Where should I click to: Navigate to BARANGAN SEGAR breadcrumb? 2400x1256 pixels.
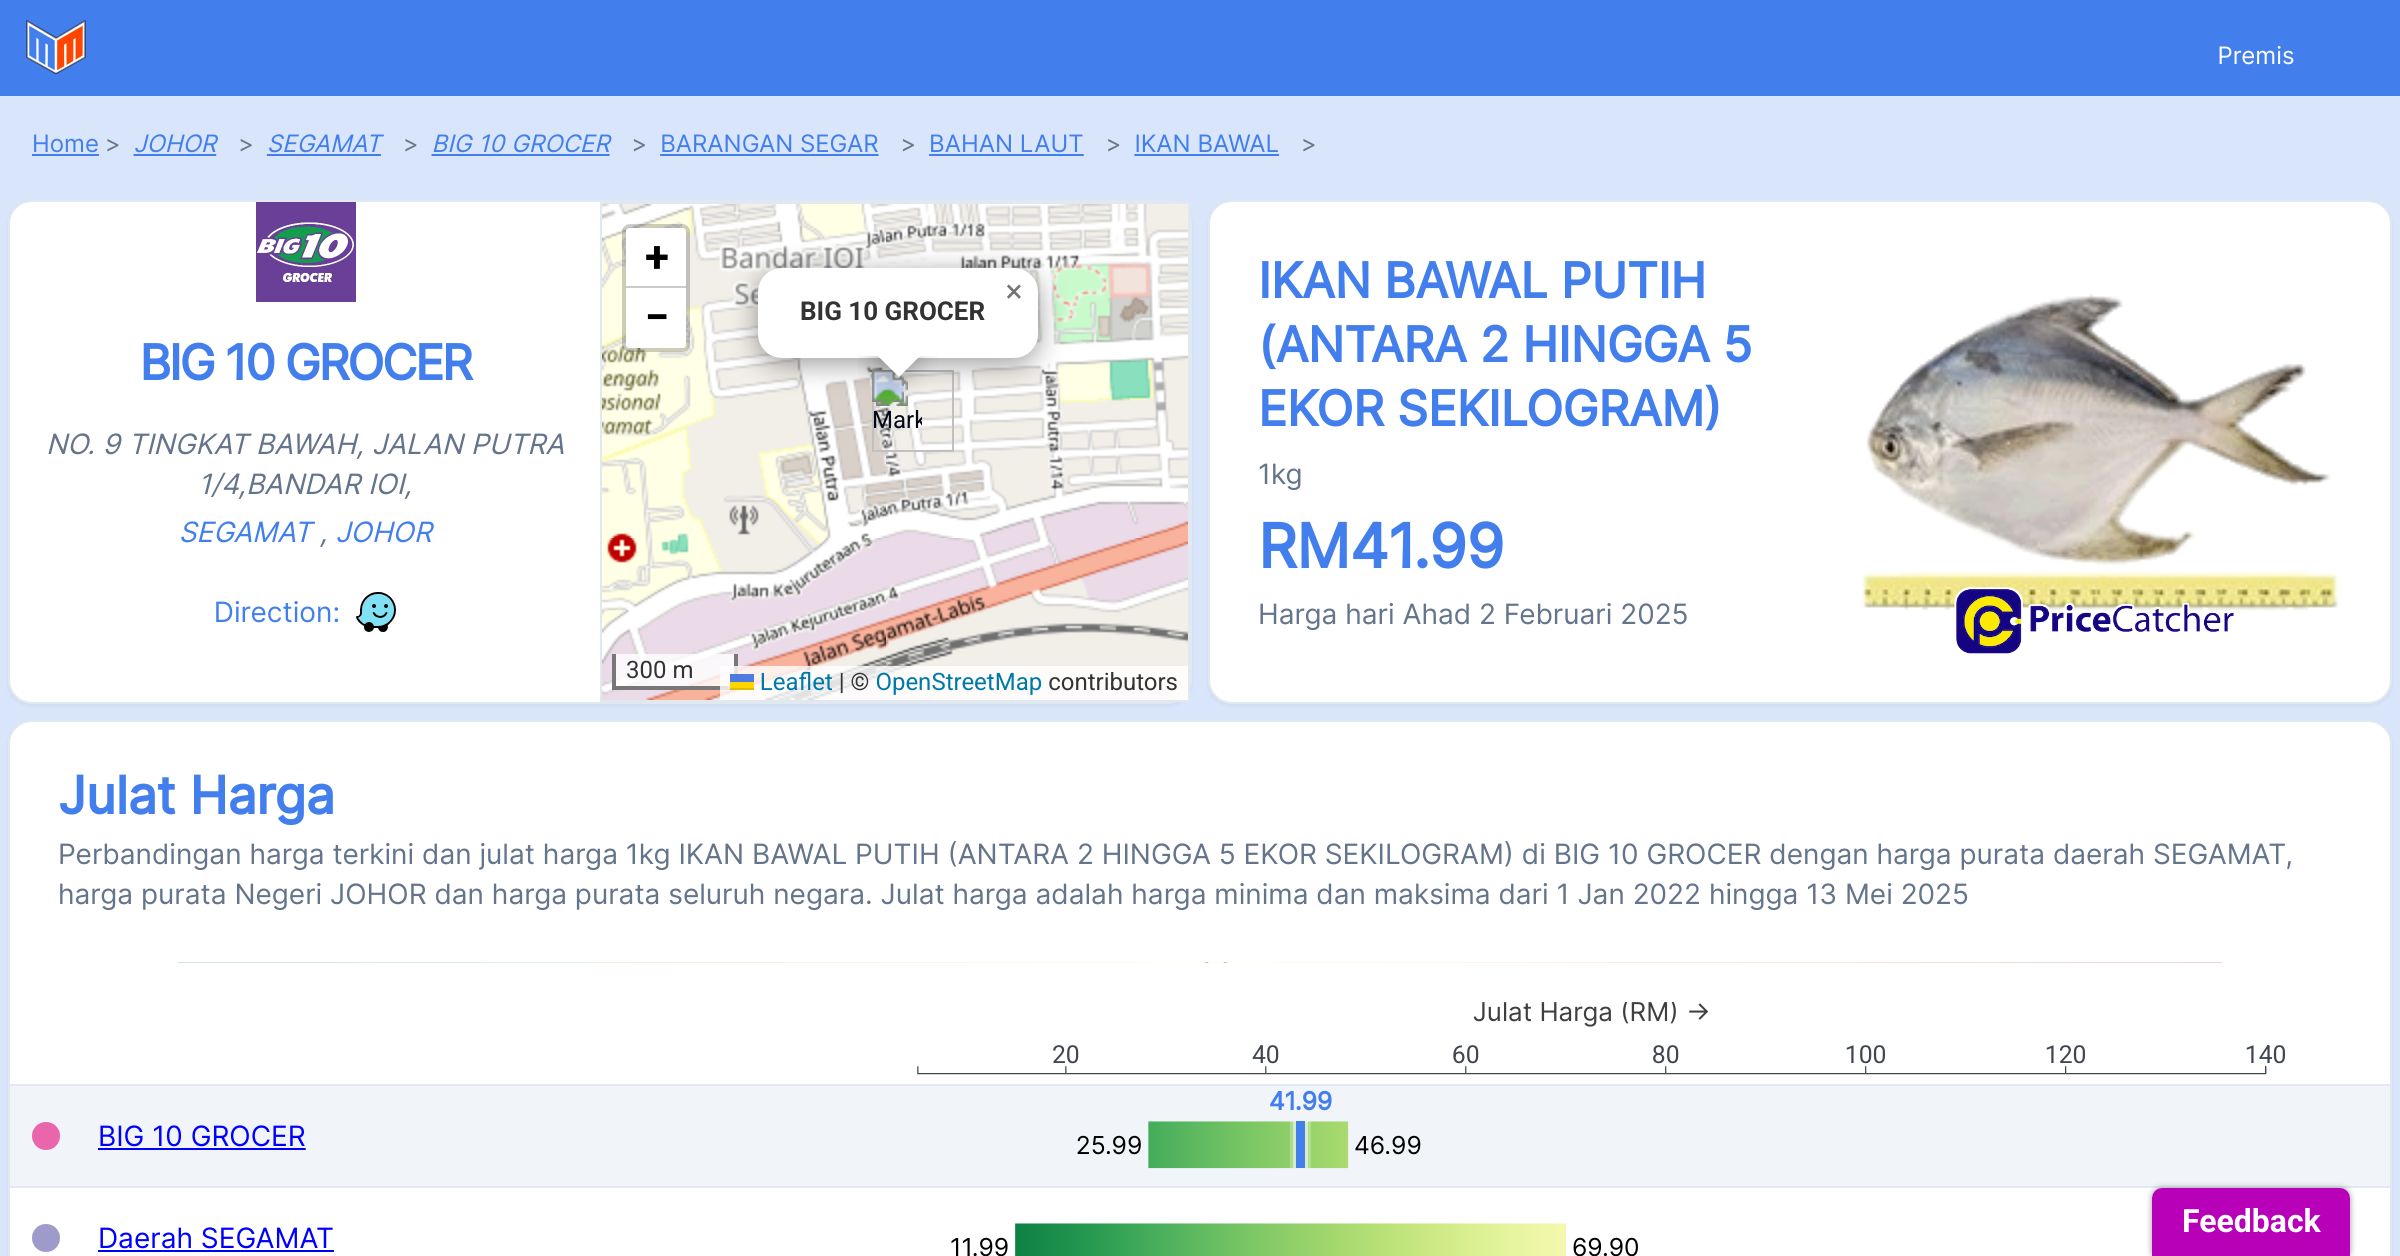coord(769,144)
